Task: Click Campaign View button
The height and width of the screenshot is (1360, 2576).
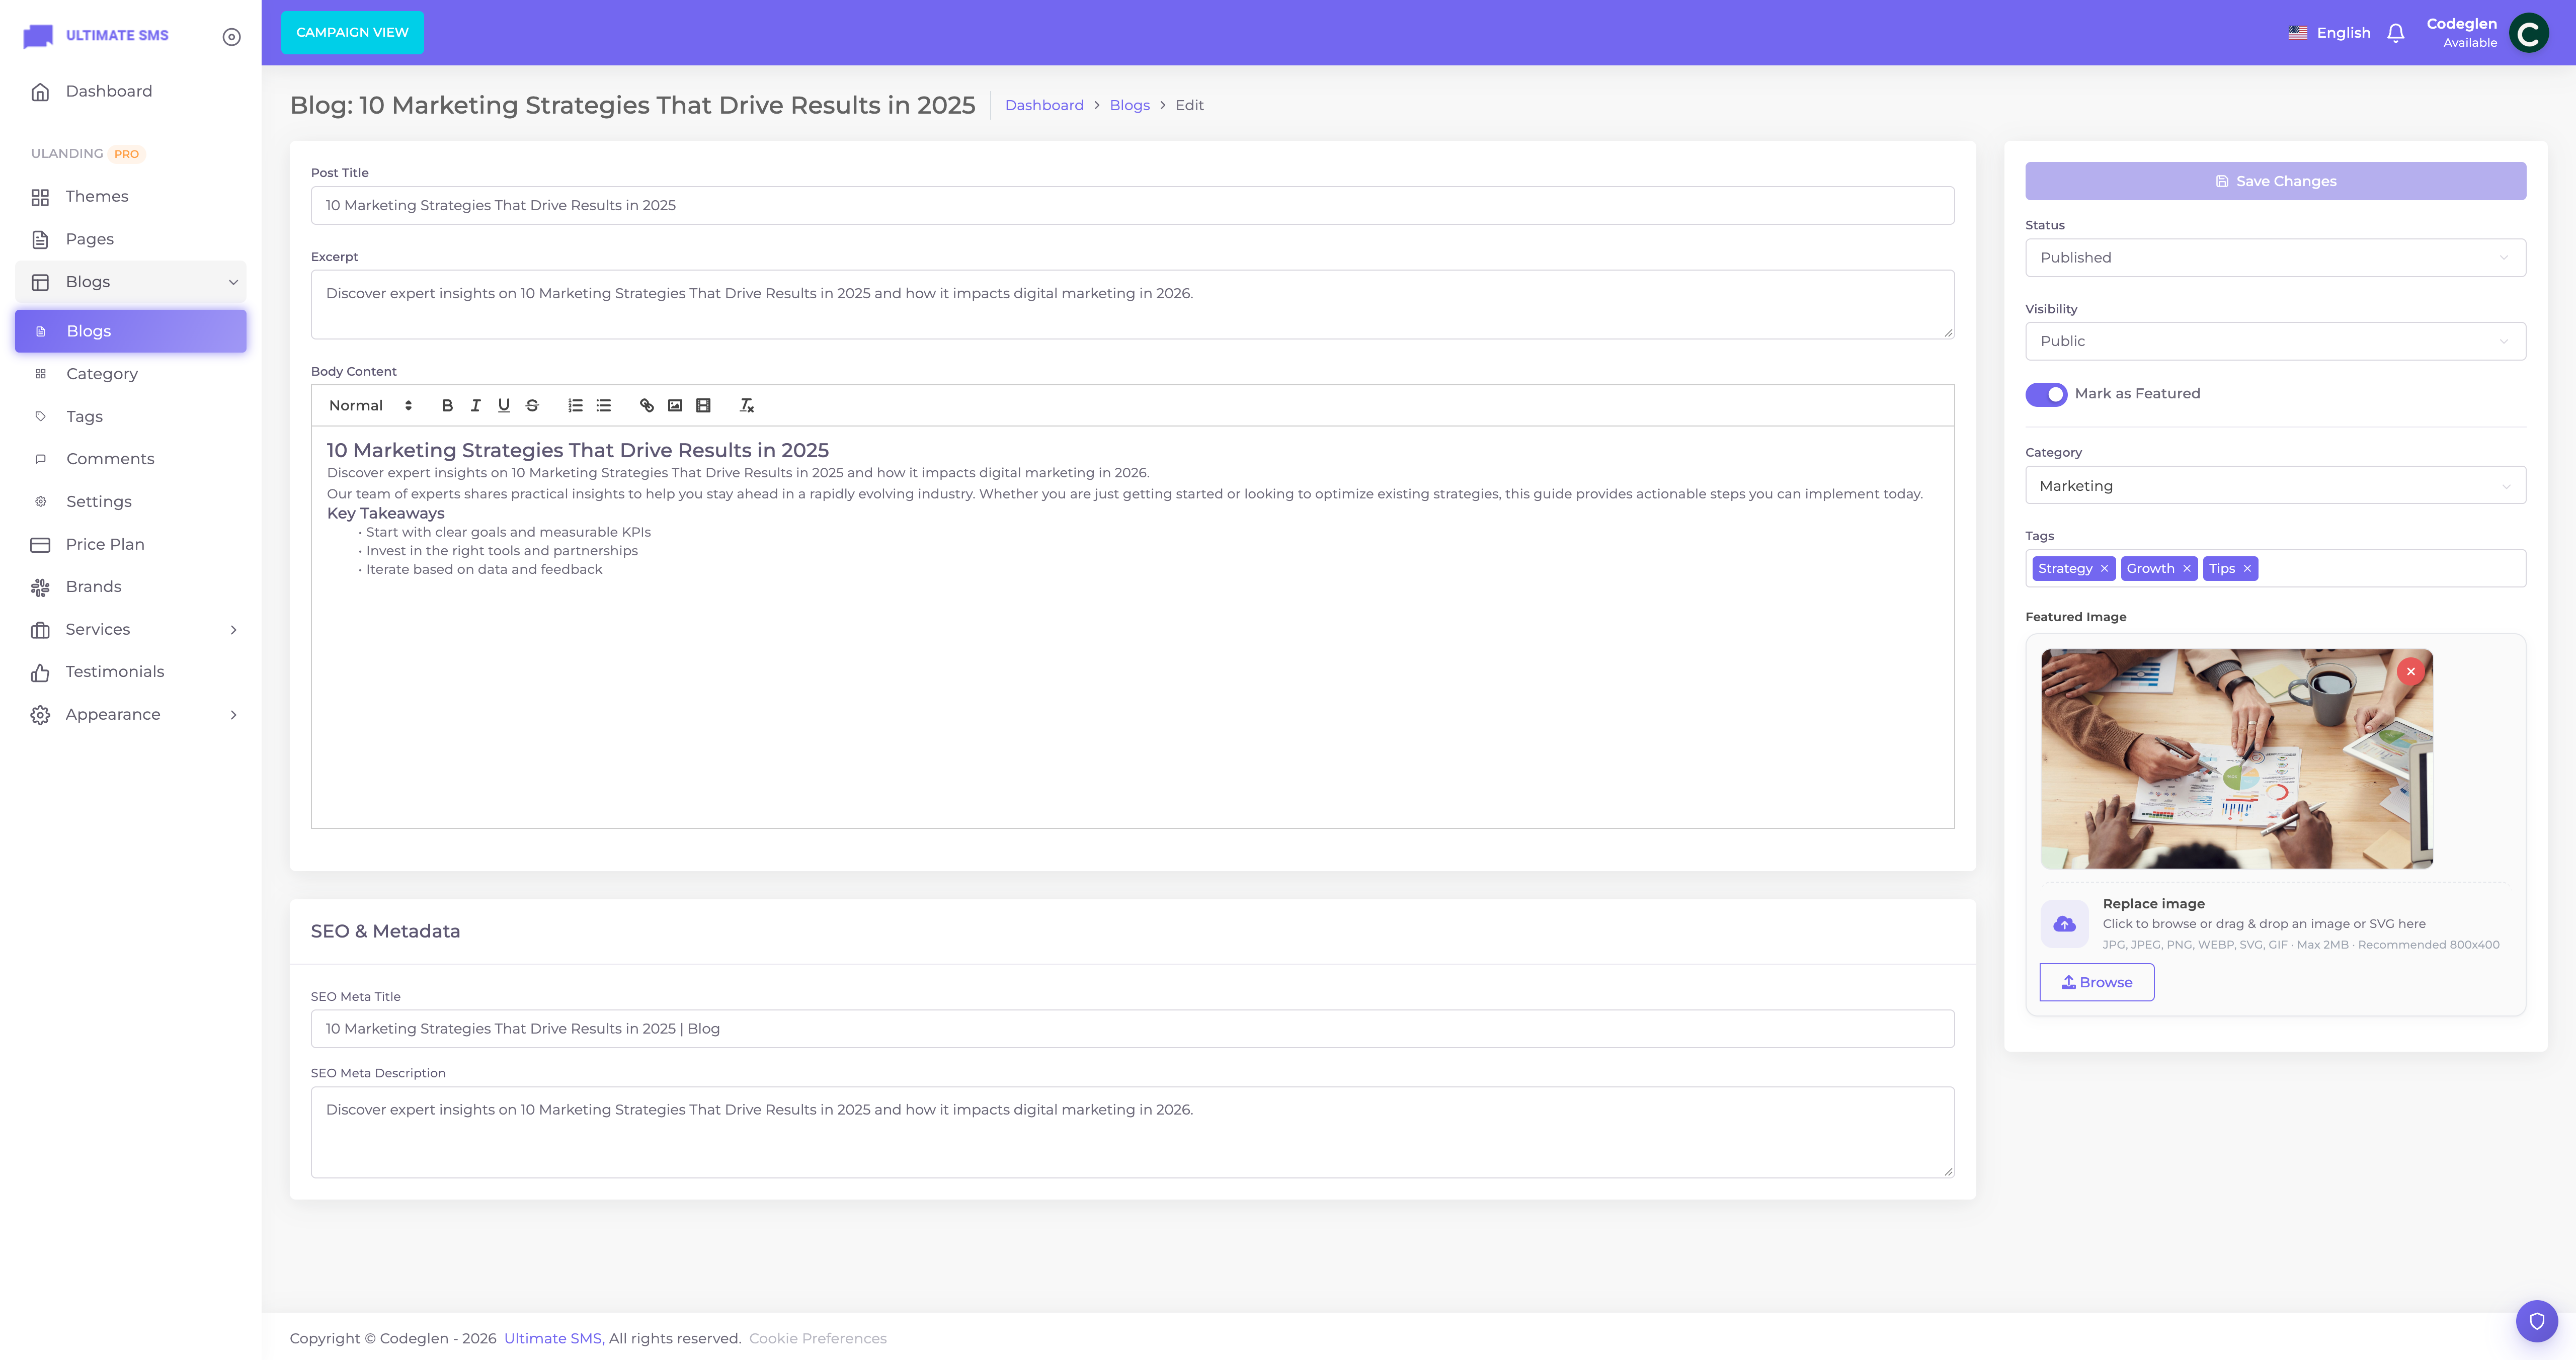Action: tap(352, 33)
